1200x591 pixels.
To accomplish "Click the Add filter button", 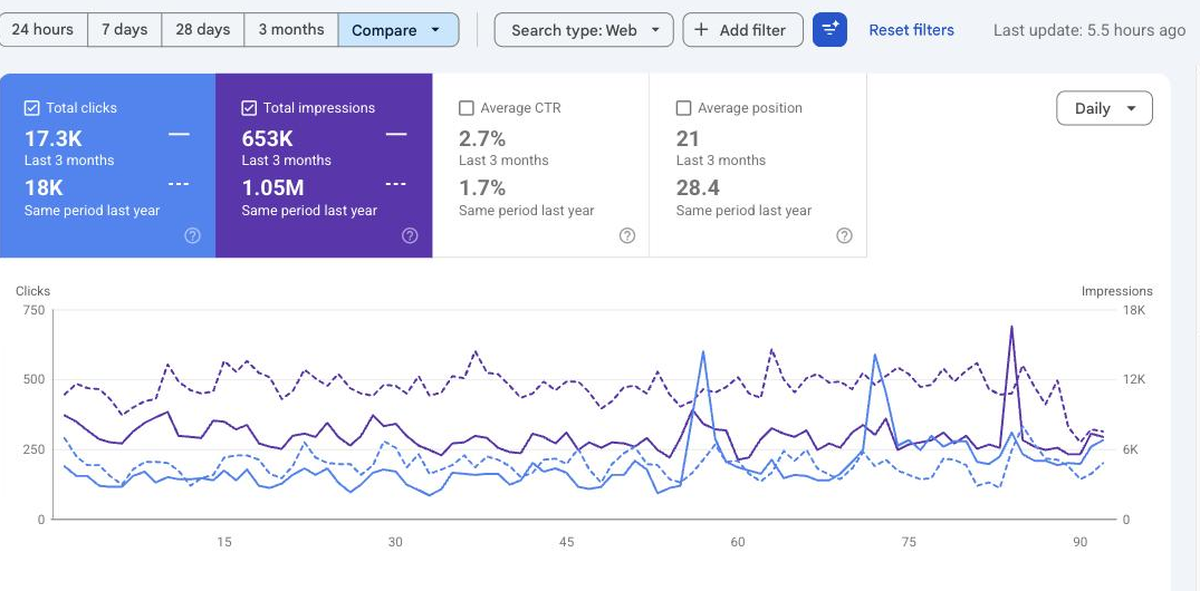I will (x=743, y=30).
